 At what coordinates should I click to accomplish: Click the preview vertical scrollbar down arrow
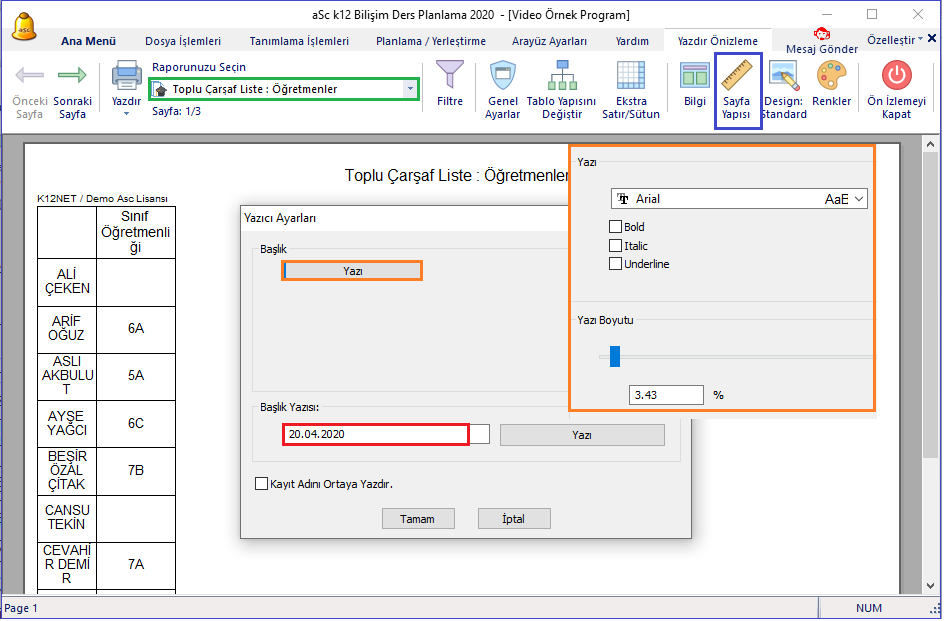coord(930,585)
